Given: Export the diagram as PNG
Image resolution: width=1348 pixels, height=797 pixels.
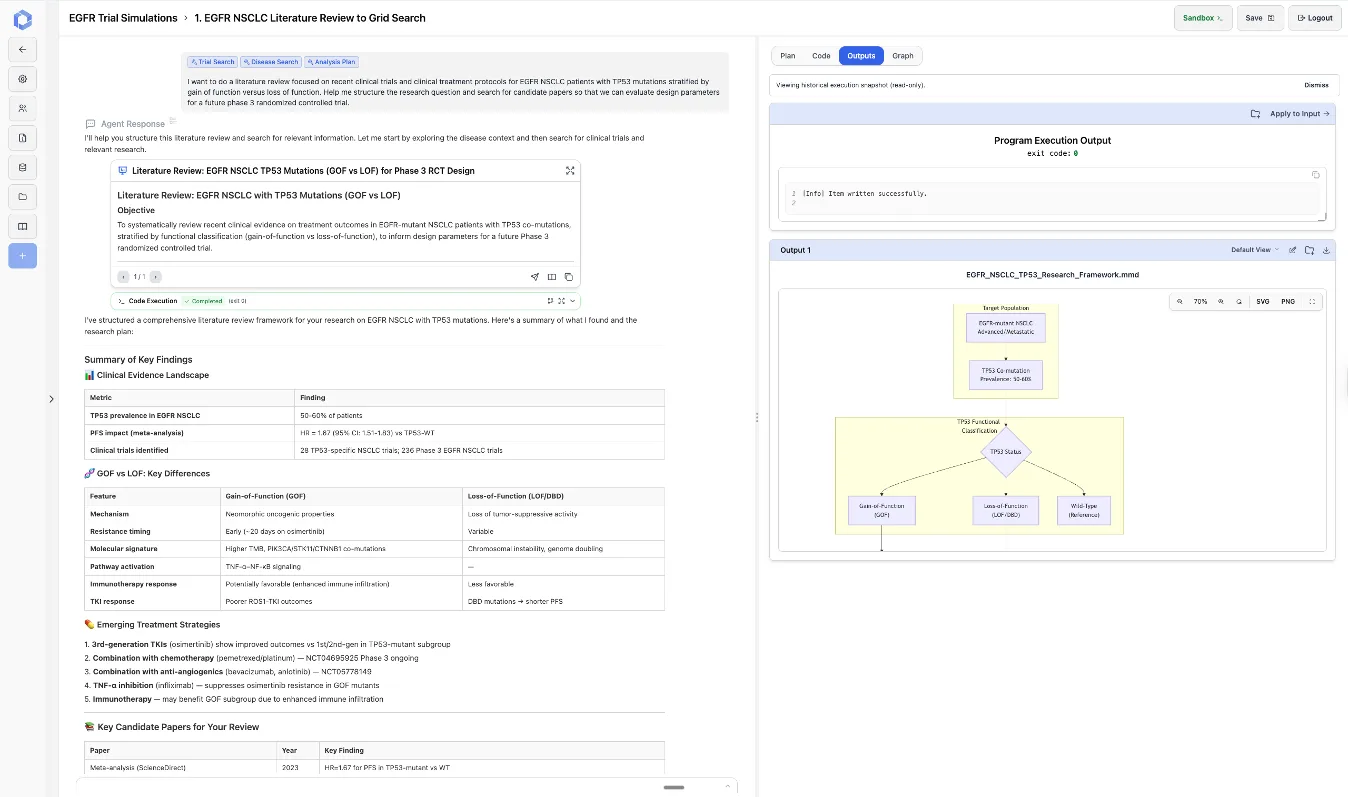Looking at the screenshot, I should pyautogui.click(x=1288, y=301).
